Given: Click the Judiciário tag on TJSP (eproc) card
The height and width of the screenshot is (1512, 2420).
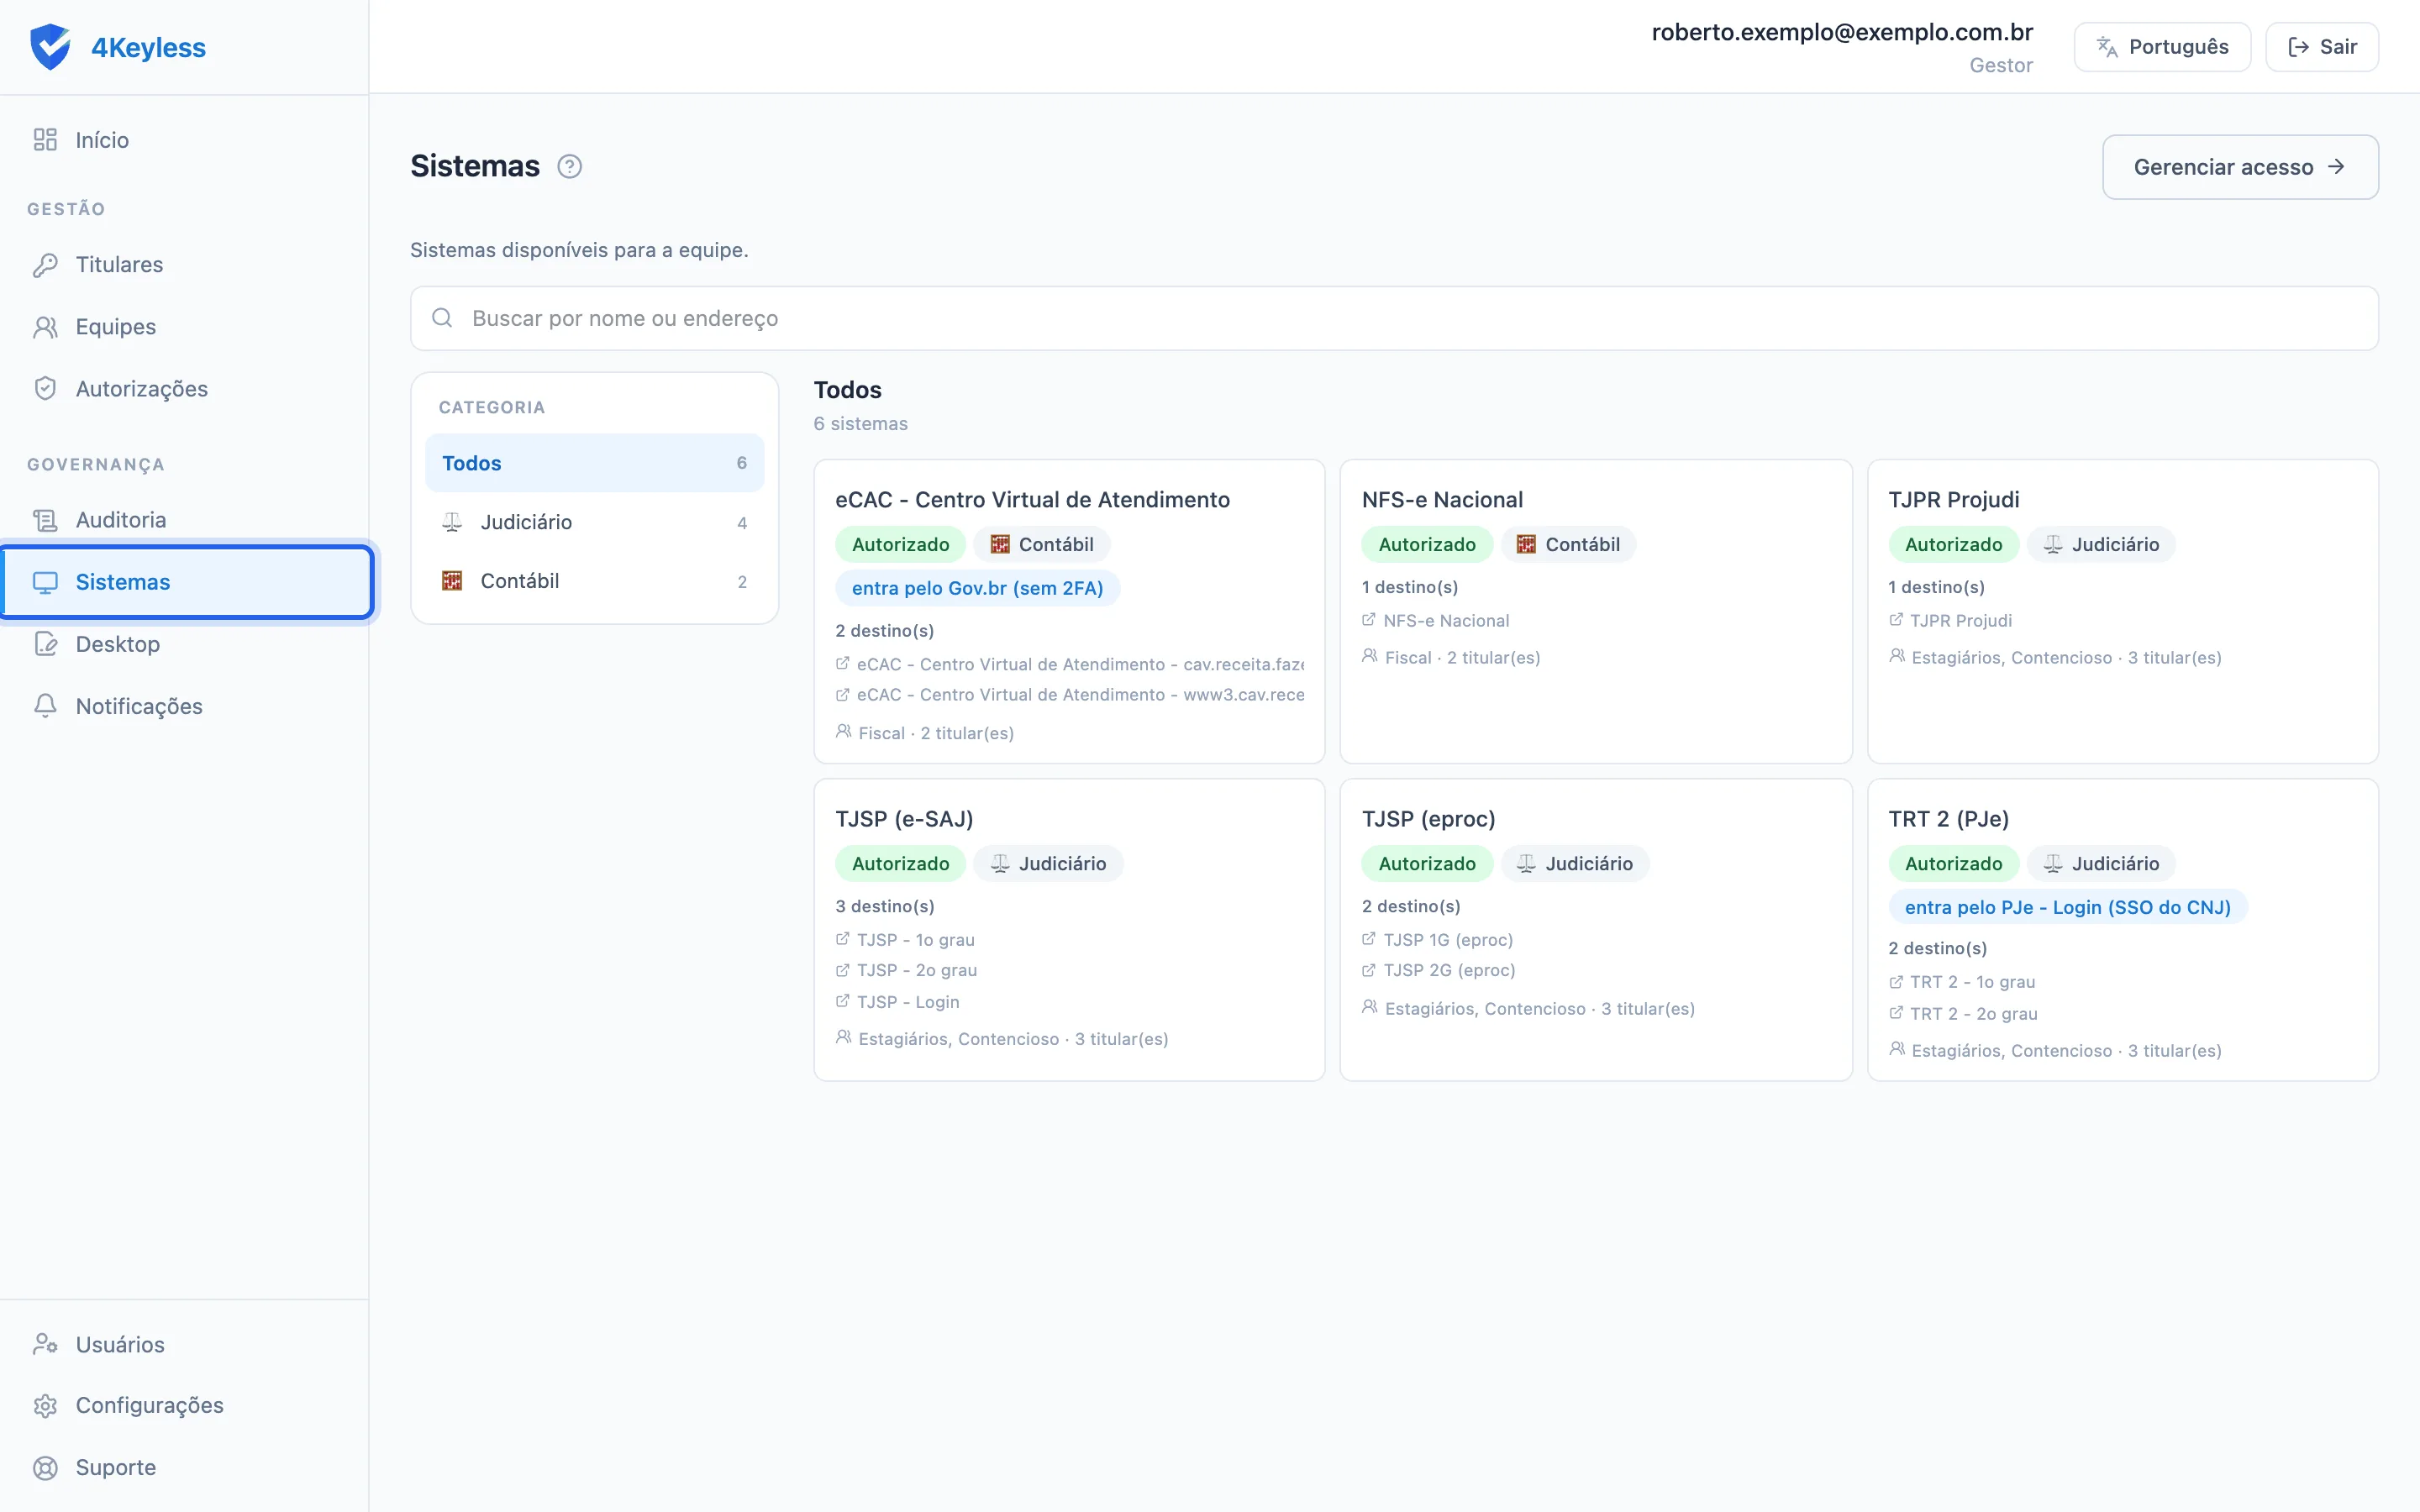Looking at the screenshot, I should [x=1574, y=863].
